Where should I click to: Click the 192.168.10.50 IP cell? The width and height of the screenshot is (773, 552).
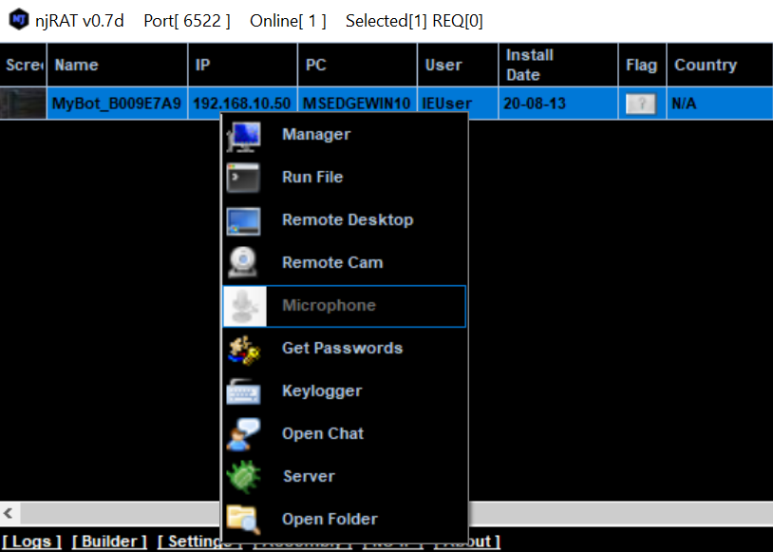coord(243,104)
